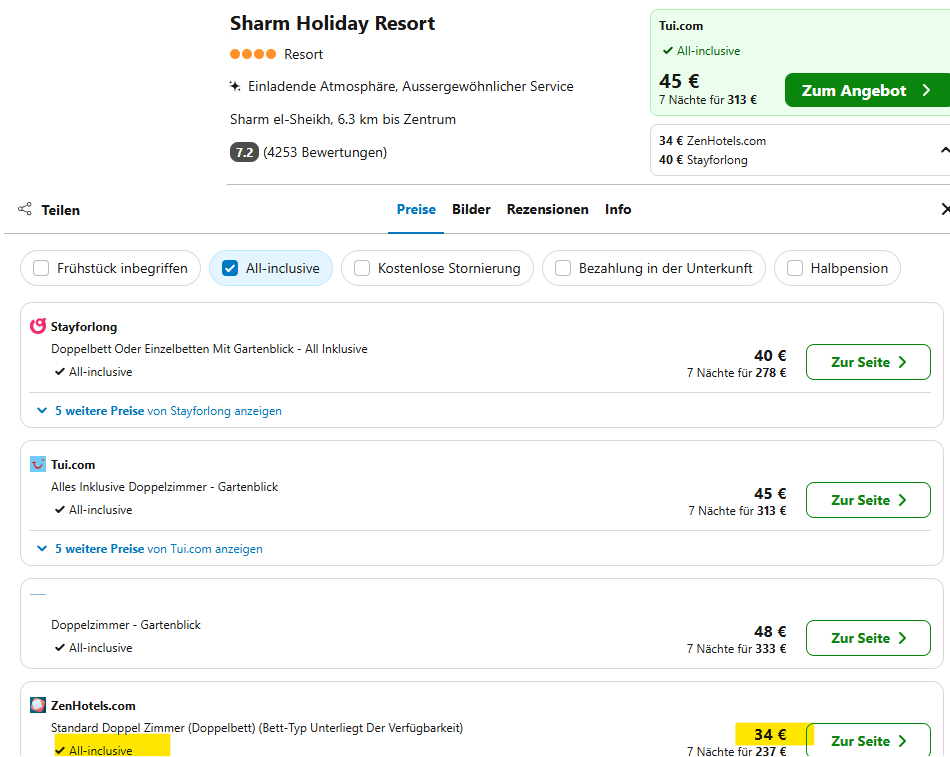Click the green Zum Angebot button

(867, 90)
